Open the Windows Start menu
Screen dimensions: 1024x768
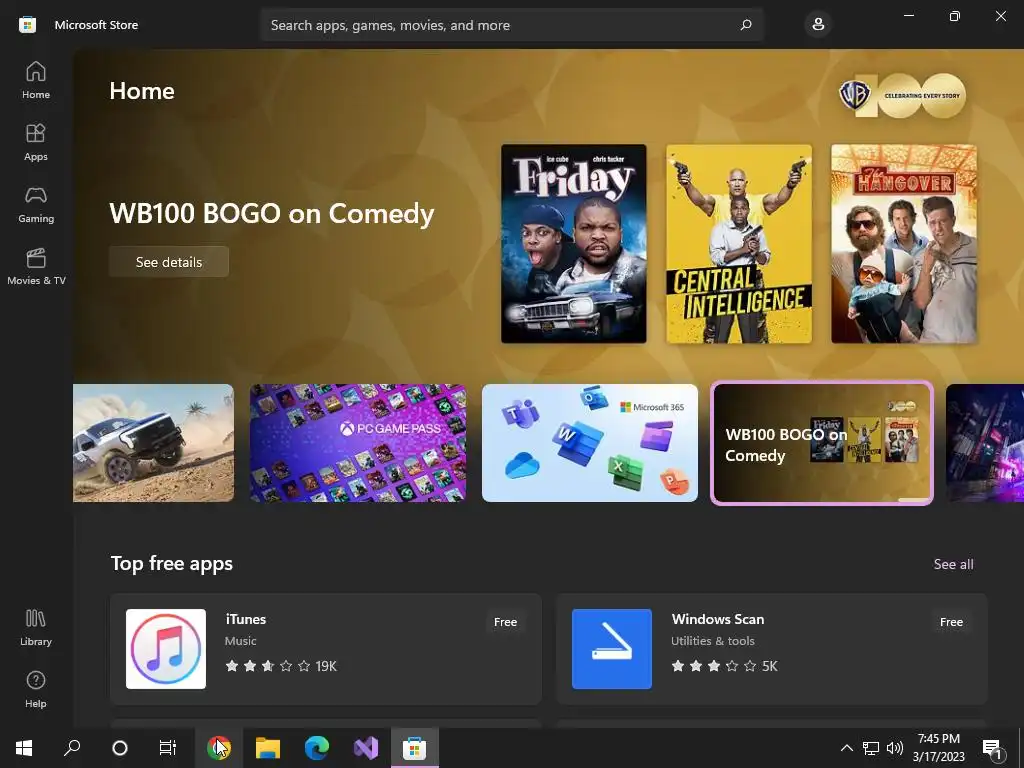click(24, 748)
